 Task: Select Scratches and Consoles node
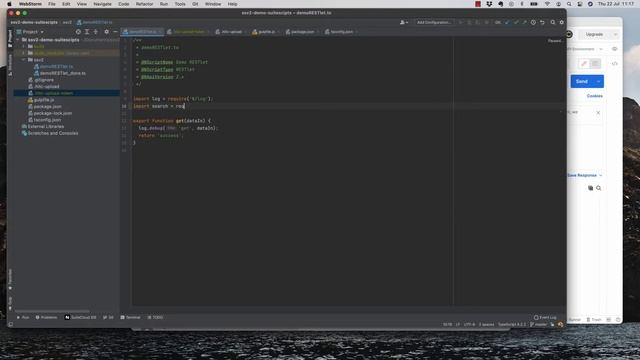53,133
